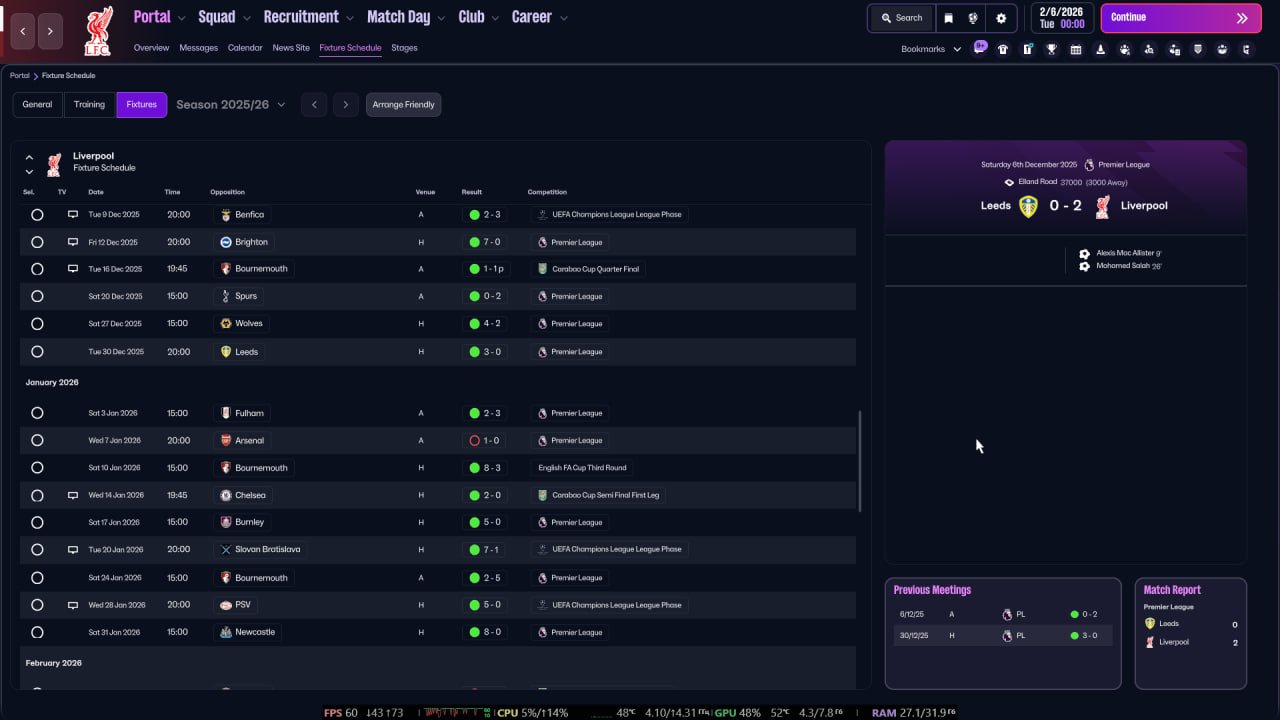Select the Fulham fixture radio button
The width and height of the screenshot is (1280, 720).
[x=37, y=413]
